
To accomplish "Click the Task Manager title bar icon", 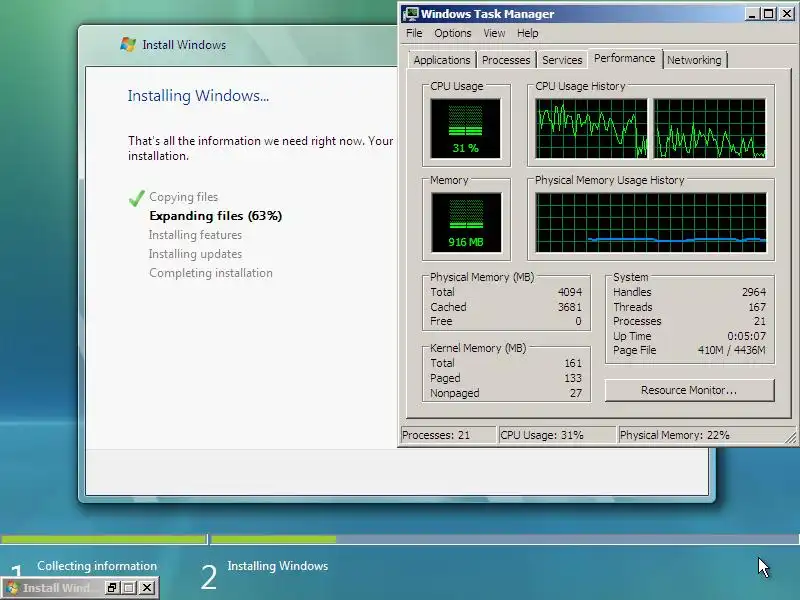I will click(410, 14).
